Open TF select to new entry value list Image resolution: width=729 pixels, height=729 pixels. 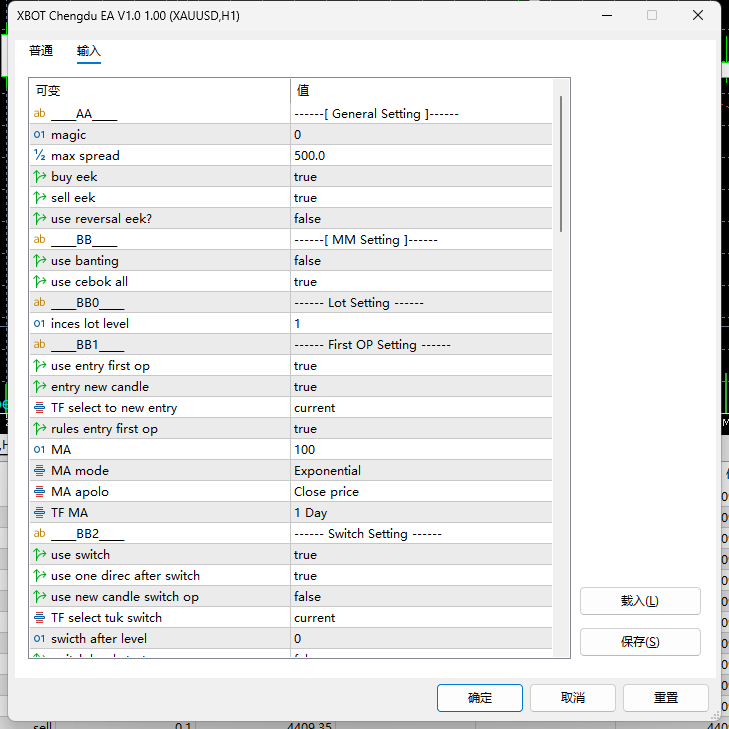click(421, 408)
